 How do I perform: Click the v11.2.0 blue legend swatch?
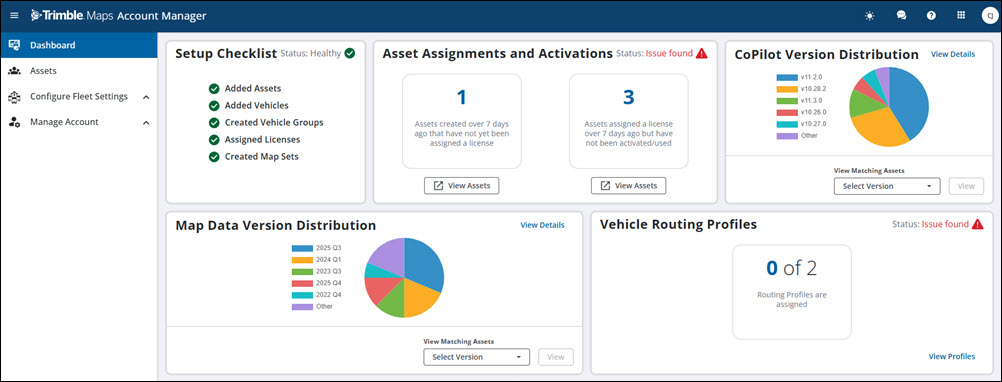pyautogui.click(x=786, y=77)
